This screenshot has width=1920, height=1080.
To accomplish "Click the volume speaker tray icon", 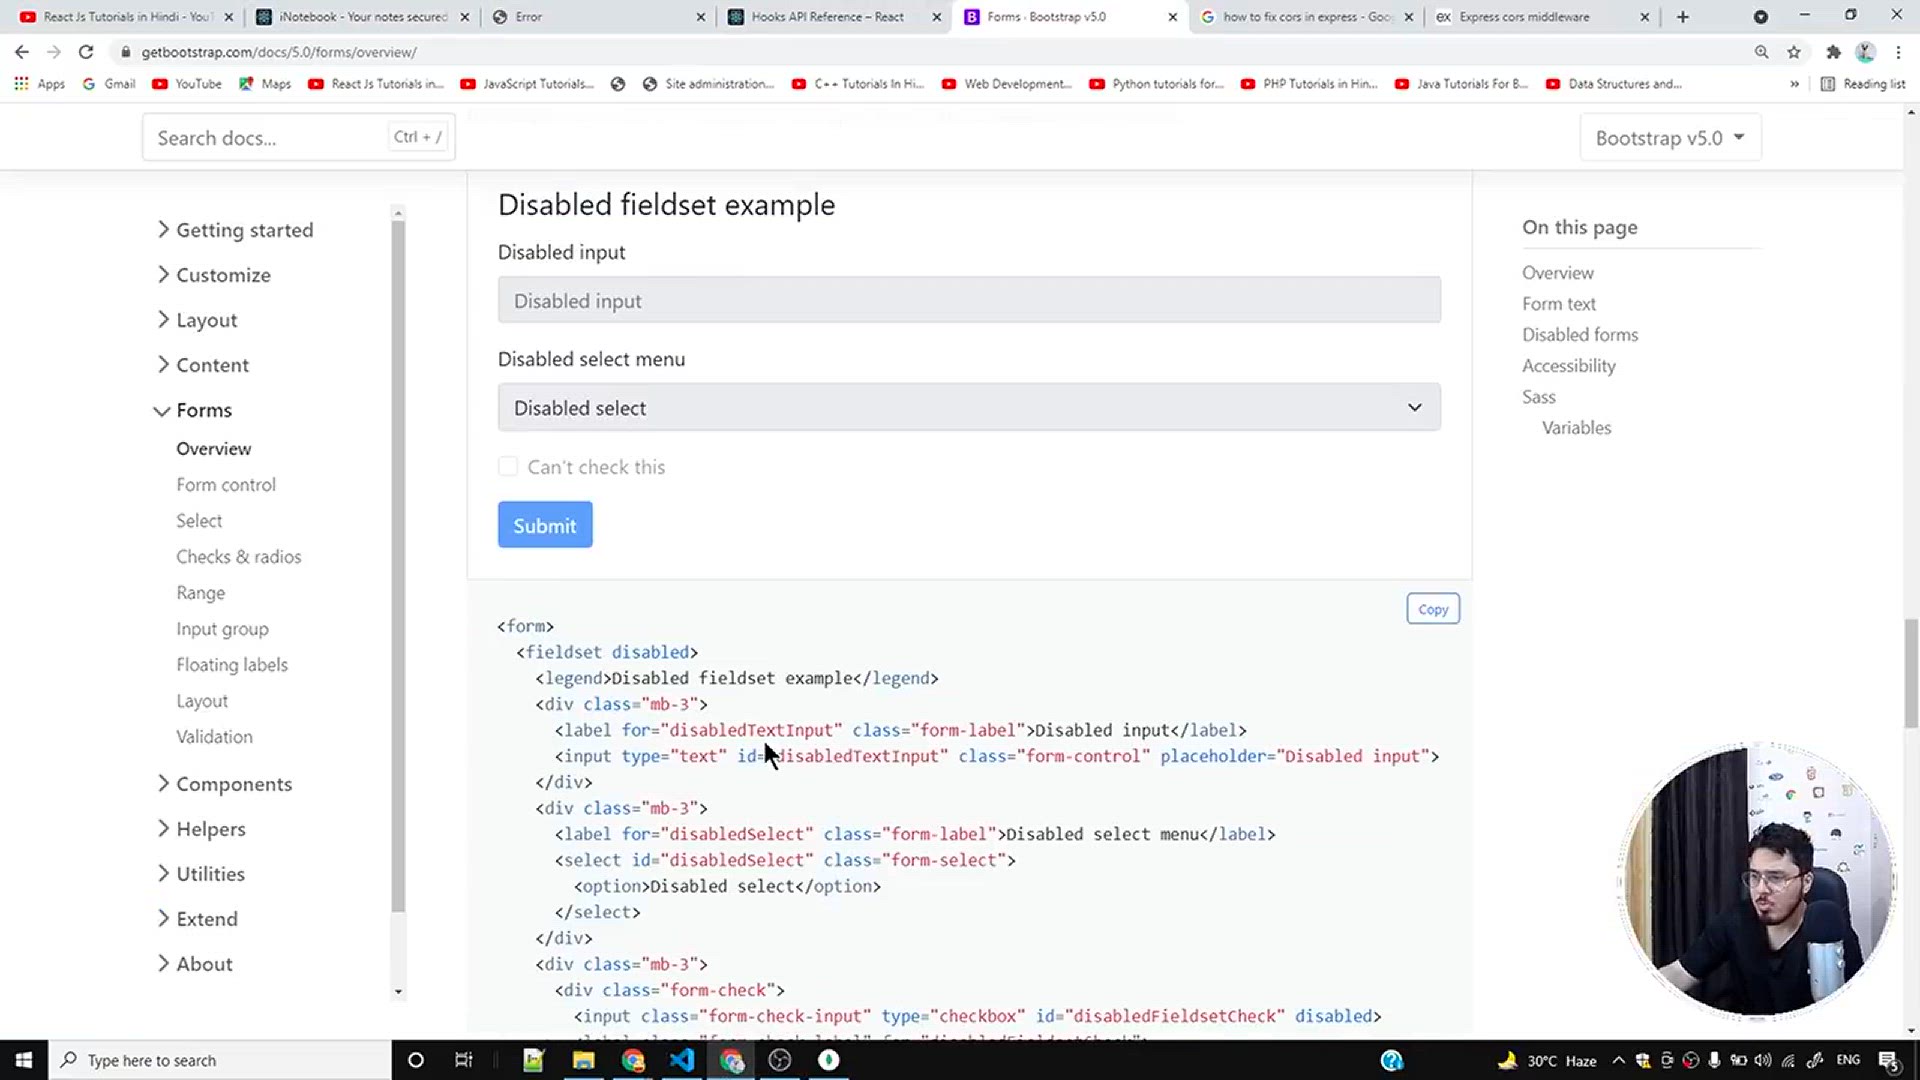I will click(x=1762, y=1060).
